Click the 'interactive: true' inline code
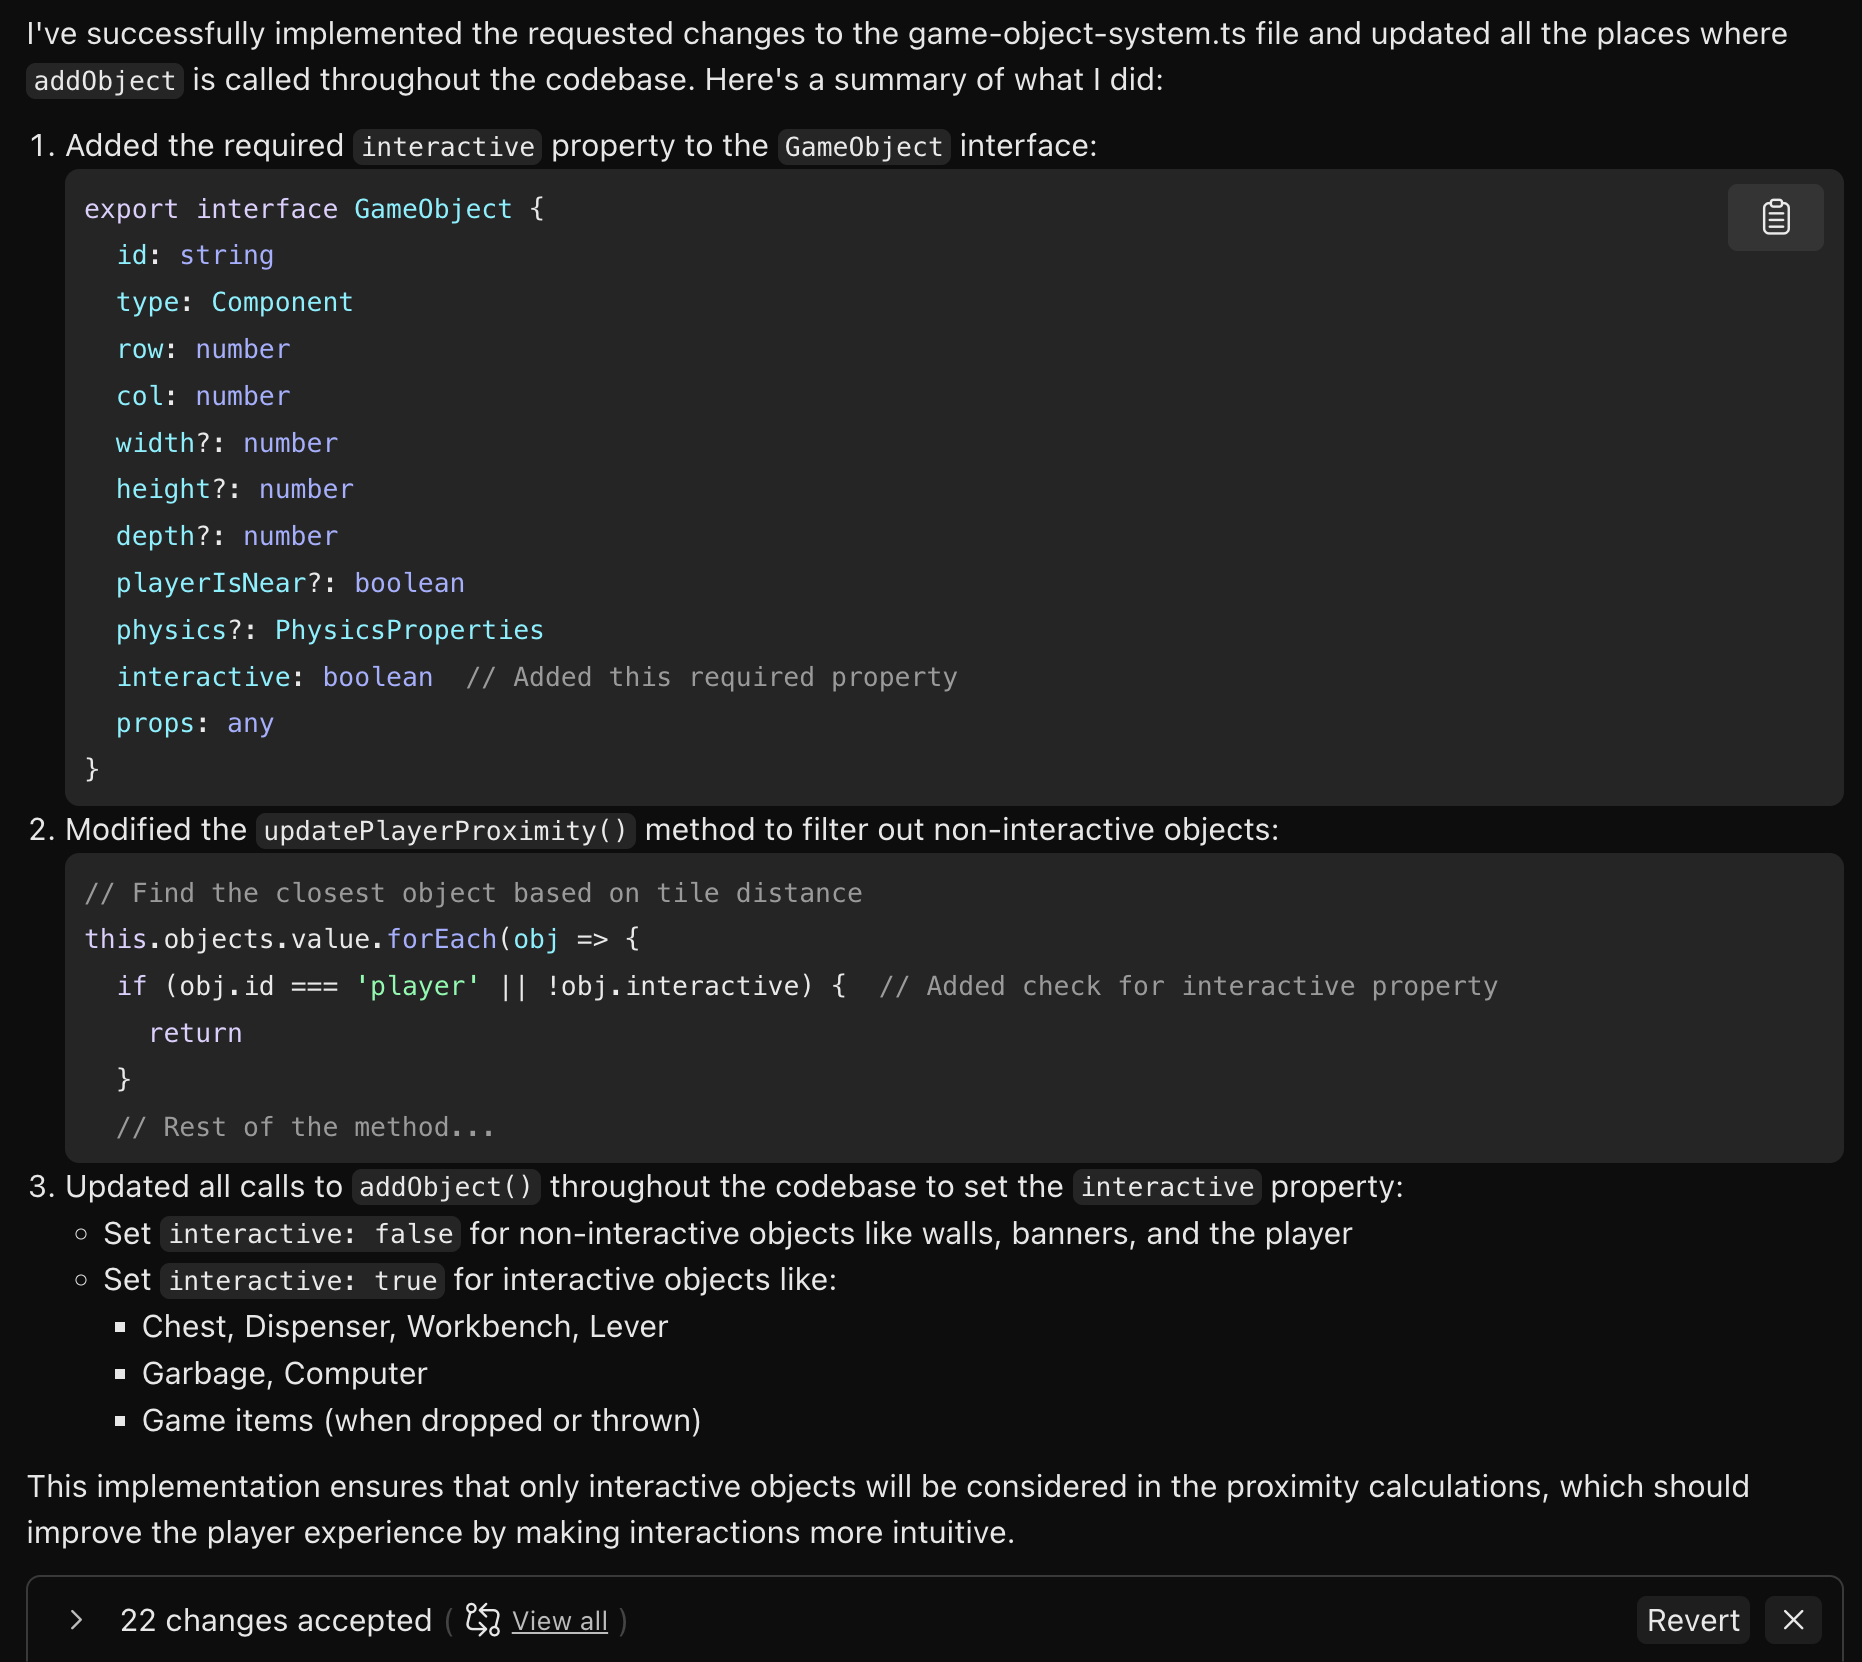1862x1662 pixels. pyautogui.click(x=302, y=1281)
